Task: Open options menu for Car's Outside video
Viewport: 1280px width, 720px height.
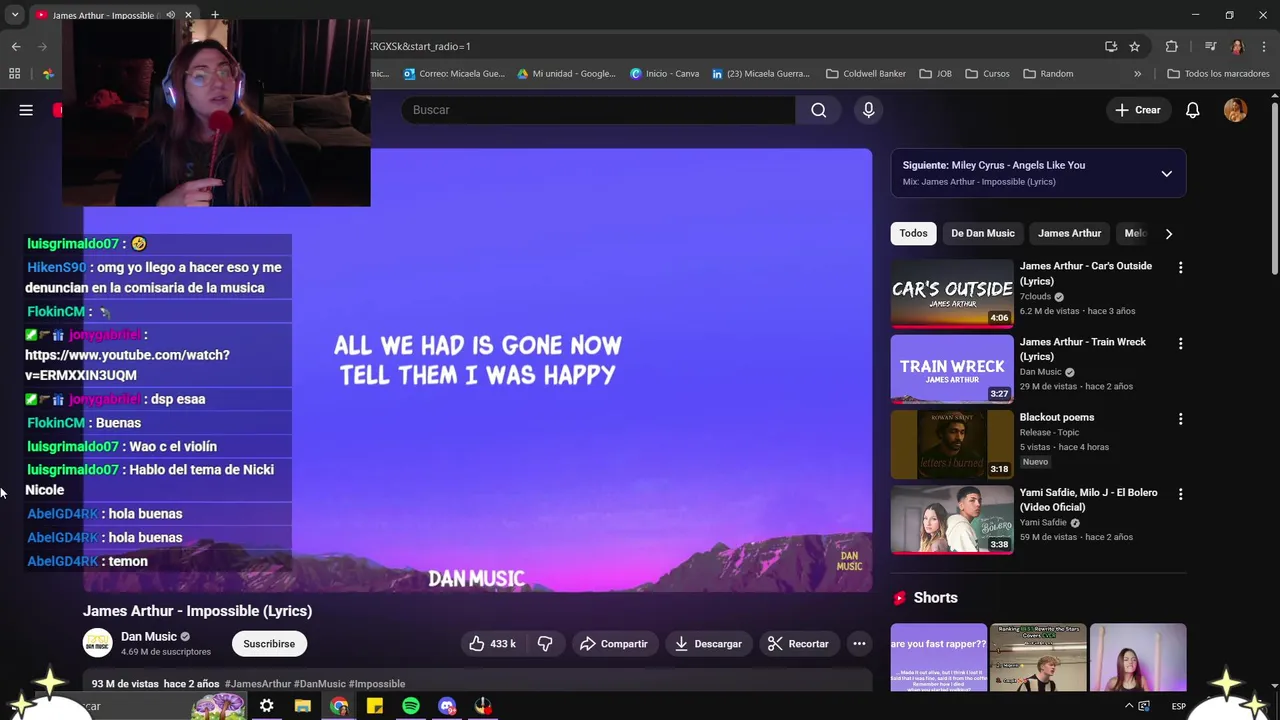Action: point(1180,268)
